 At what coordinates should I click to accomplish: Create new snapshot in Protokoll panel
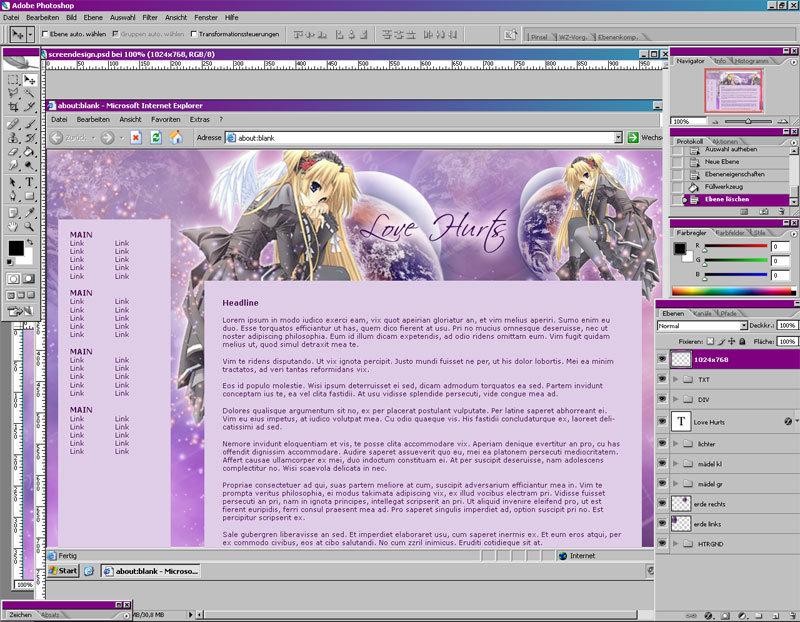(763, 211)
